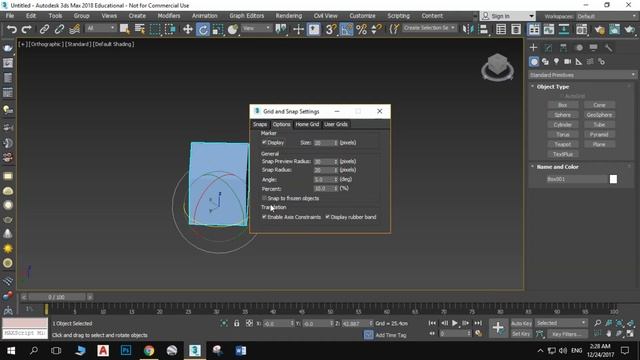Toggle Spinner Snap in main toolbar

click(x=376, y=29)
